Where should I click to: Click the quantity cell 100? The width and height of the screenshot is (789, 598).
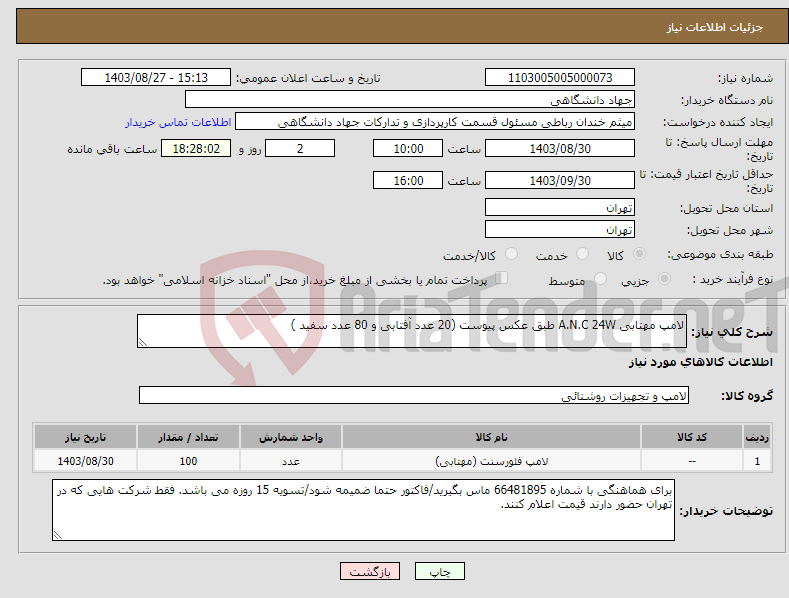[188, 461]
